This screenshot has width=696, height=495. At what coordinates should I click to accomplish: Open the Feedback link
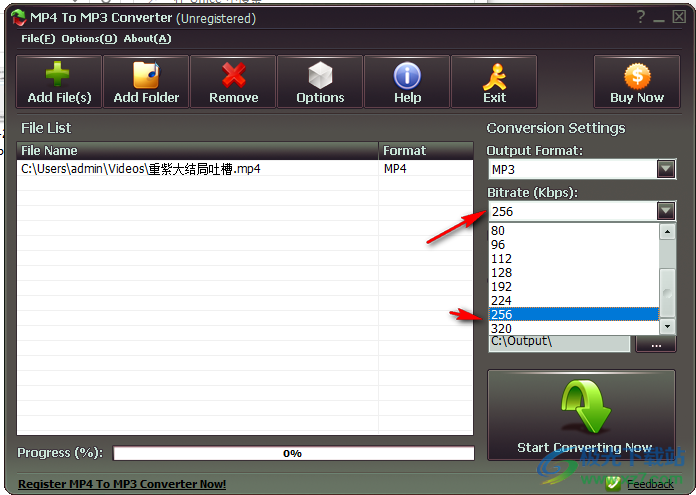pos(650,484)
